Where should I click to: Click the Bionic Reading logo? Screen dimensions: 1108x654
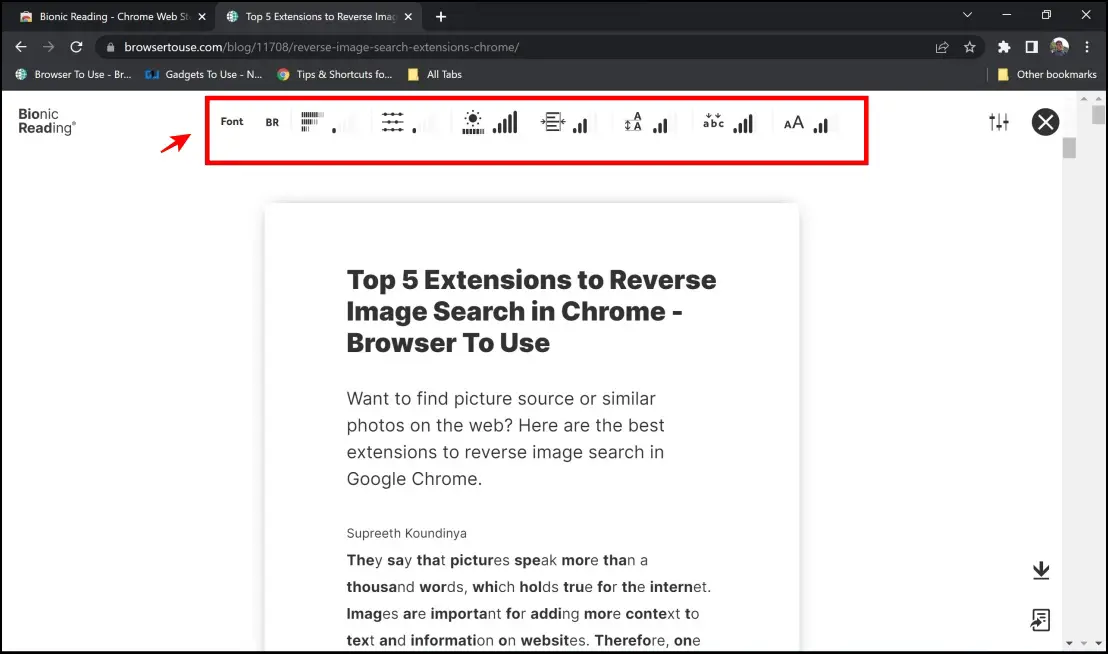click(47, 121)
